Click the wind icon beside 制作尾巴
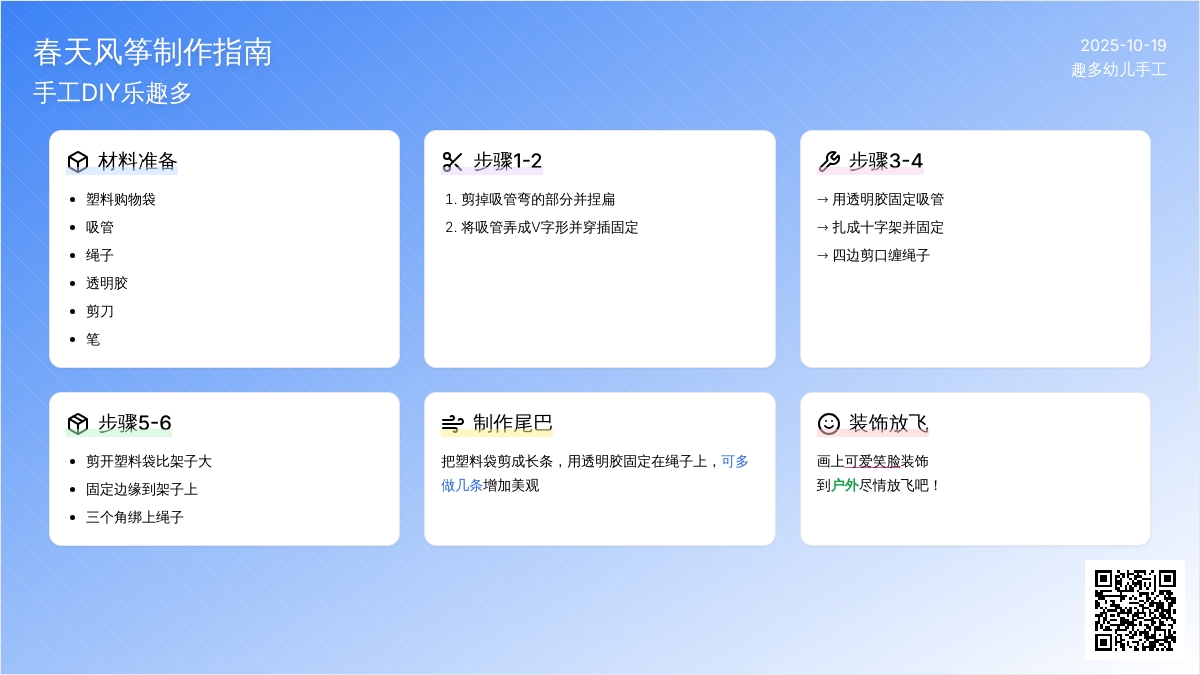 tap(453, 423)
